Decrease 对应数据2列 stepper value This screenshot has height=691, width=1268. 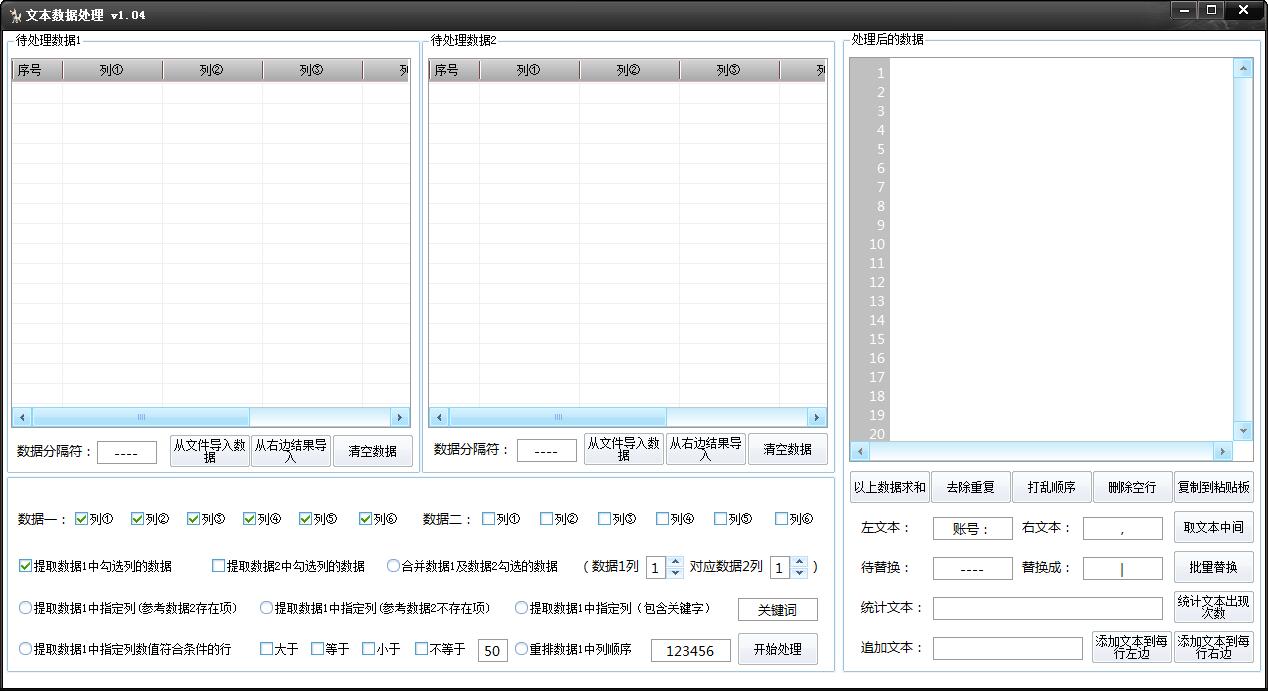pos(799,573)
